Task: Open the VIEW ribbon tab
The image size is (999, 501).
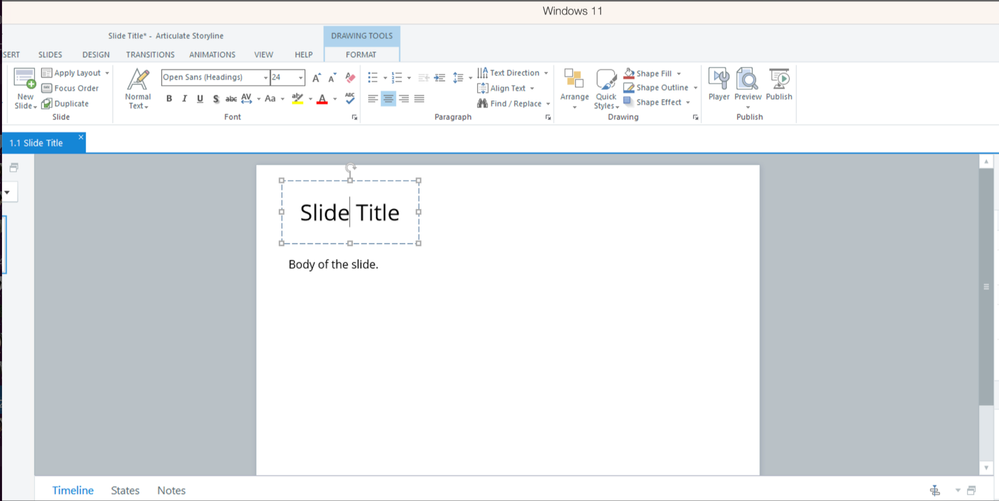Action: coord(264,55)
